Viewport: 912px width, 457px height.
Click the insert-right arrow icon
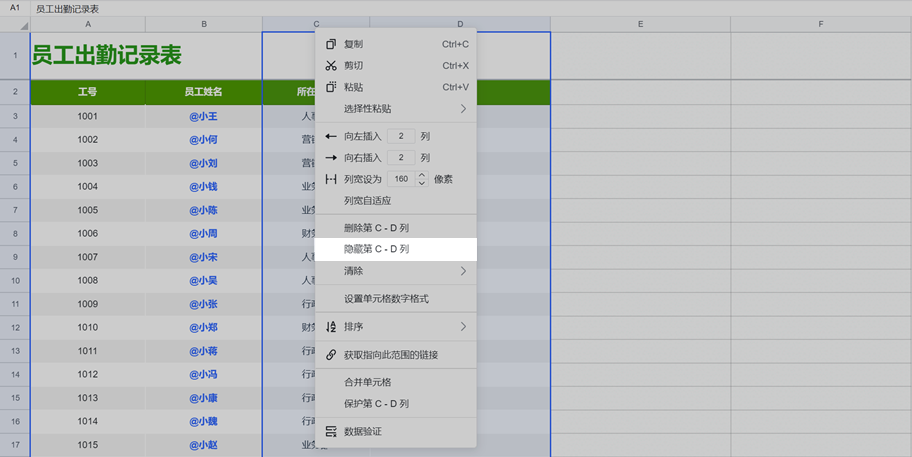331,158
